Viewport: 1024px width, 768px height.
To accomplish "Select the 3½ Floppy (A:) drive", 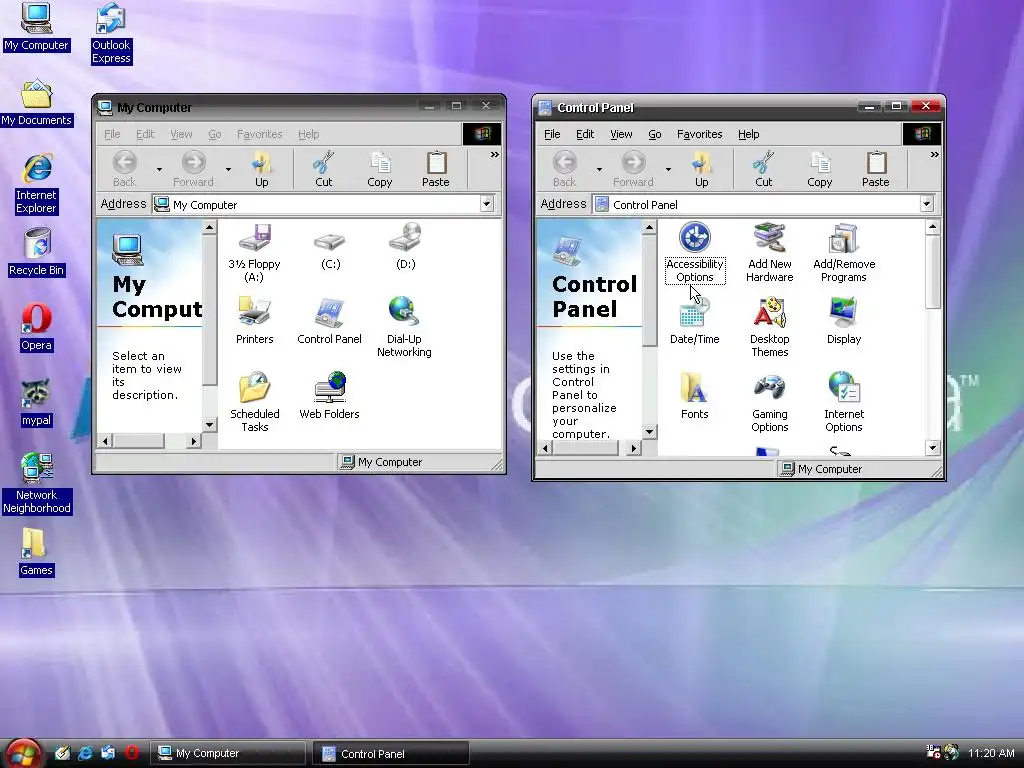I will coord(254,253).
